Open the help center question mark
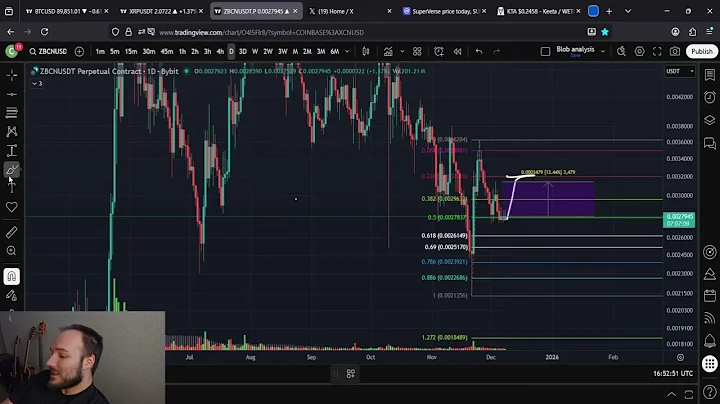This screenshot has width=720, height=404. coord(710,392)
